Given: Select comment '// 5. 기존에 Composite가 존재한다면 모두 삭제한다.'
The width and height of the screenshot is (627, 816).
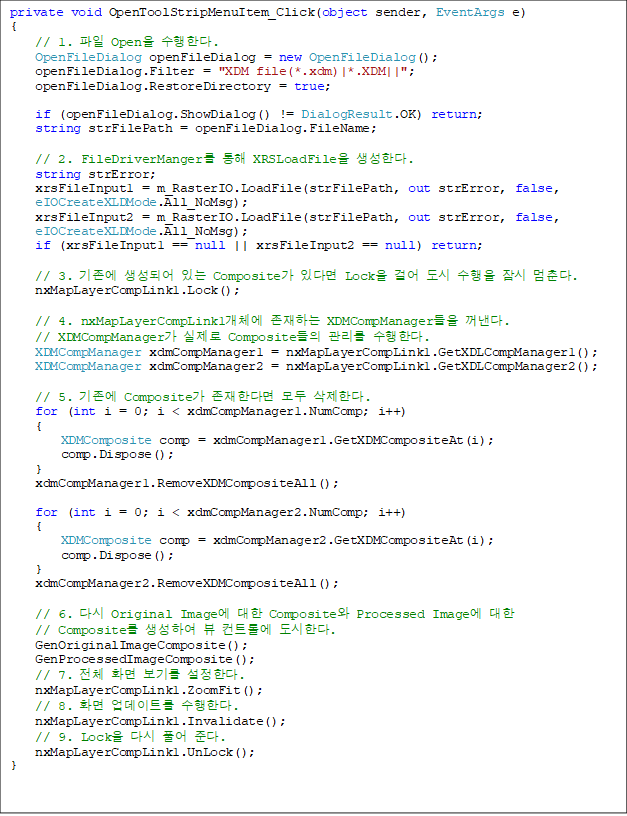Looking at the screenshot, I should tap(202, 397).
